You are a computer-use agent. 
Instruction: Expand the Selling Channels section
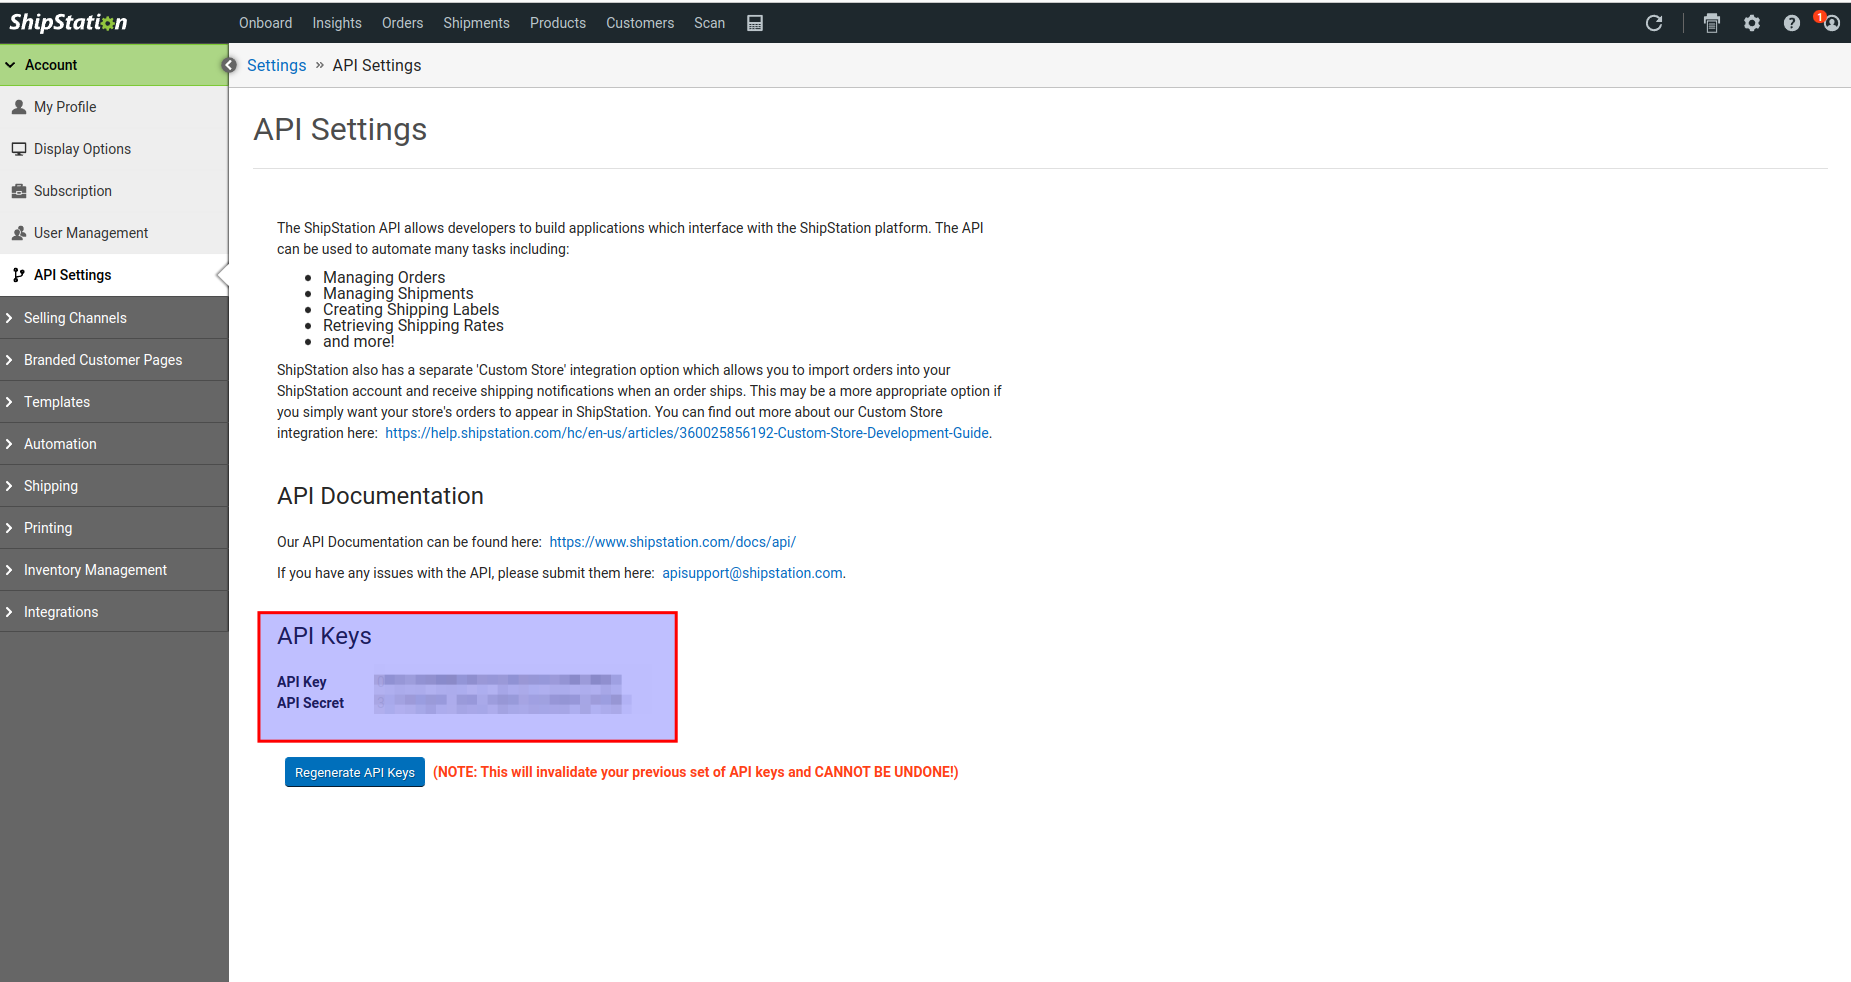tap(114, 318)
